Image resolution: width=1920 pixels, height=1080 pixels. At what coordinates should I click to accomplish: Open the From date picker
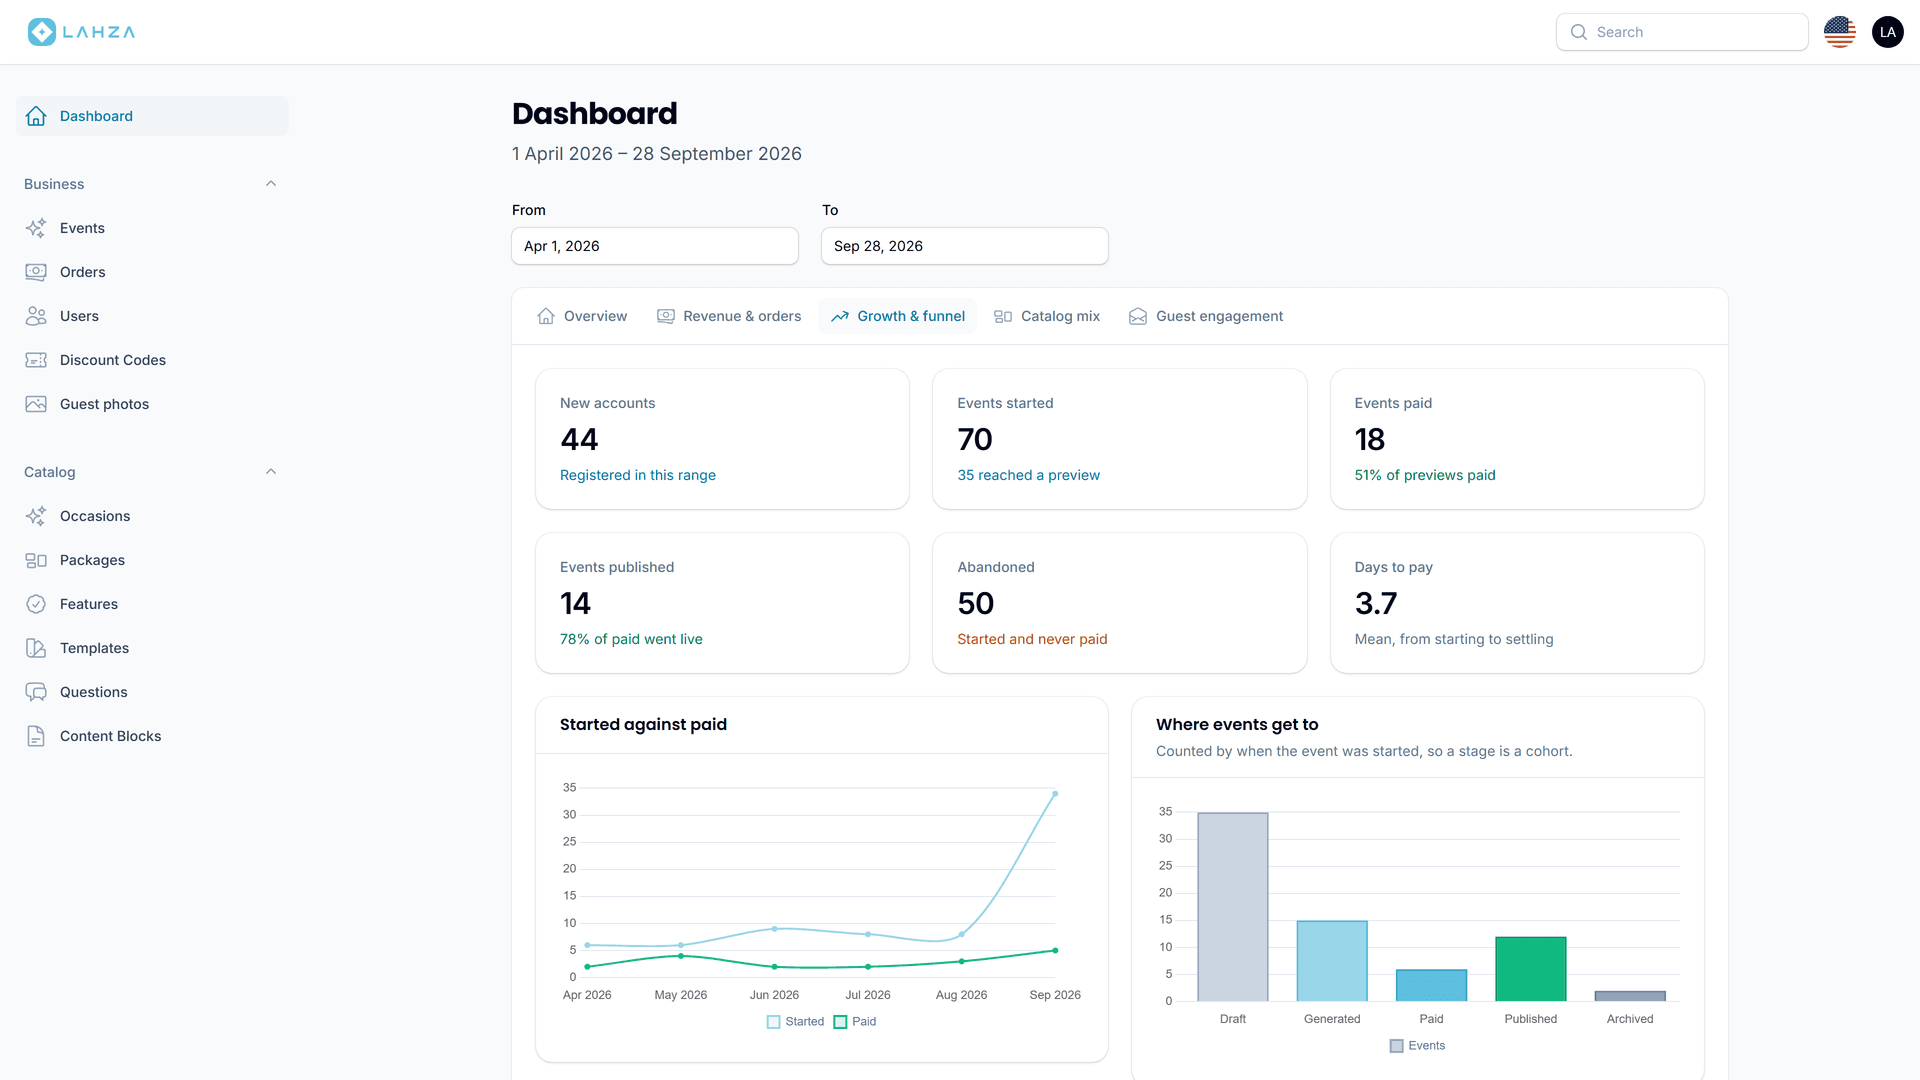[655, 246]
